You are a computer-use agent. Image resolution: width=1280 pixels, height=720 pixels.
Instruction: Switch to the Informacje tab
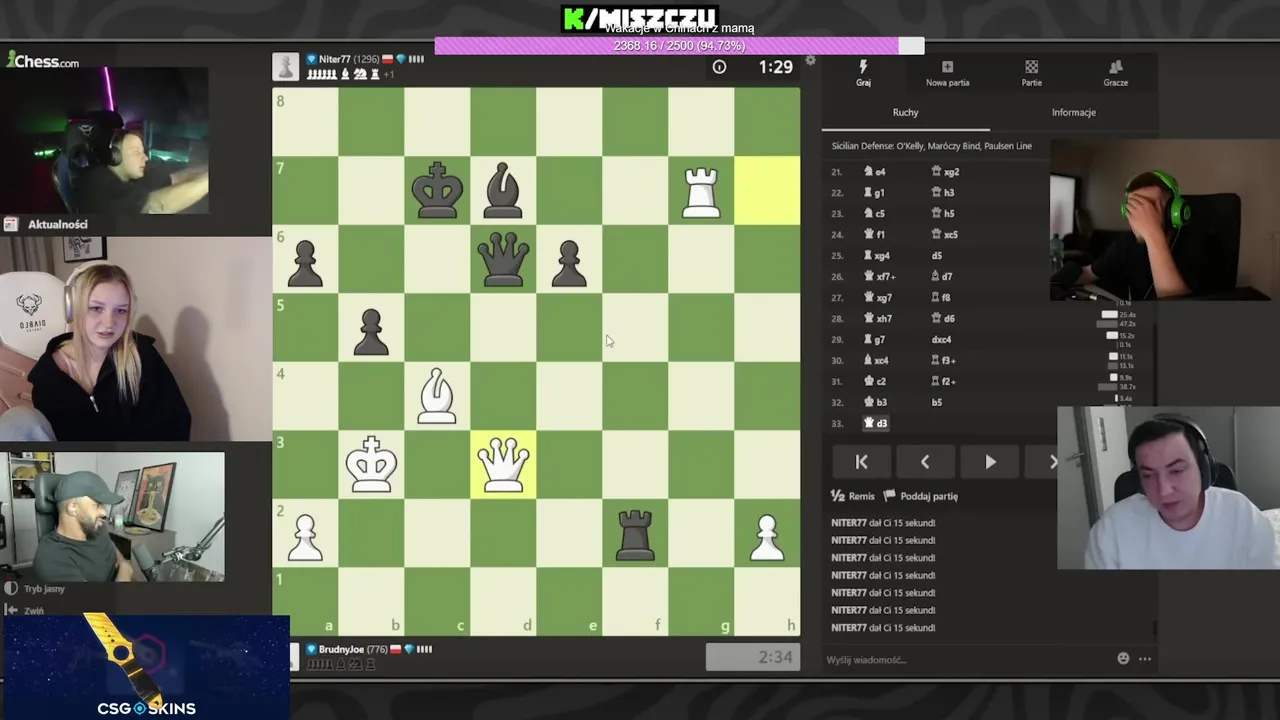pos(1073,113)
